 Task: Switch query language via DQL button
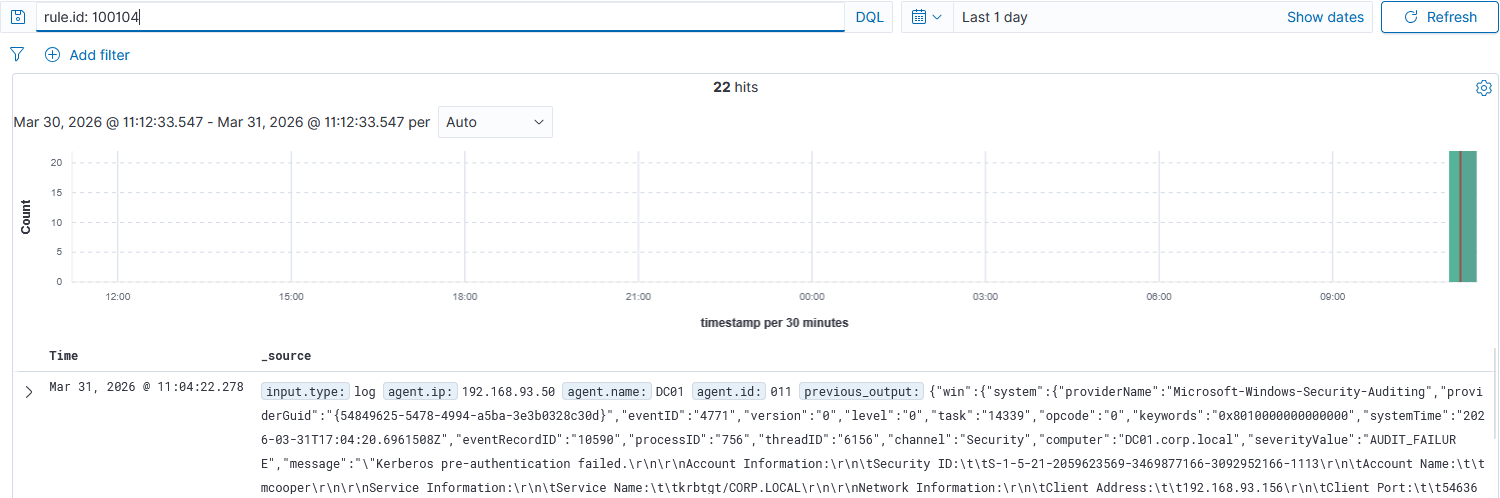coord(869,17)
